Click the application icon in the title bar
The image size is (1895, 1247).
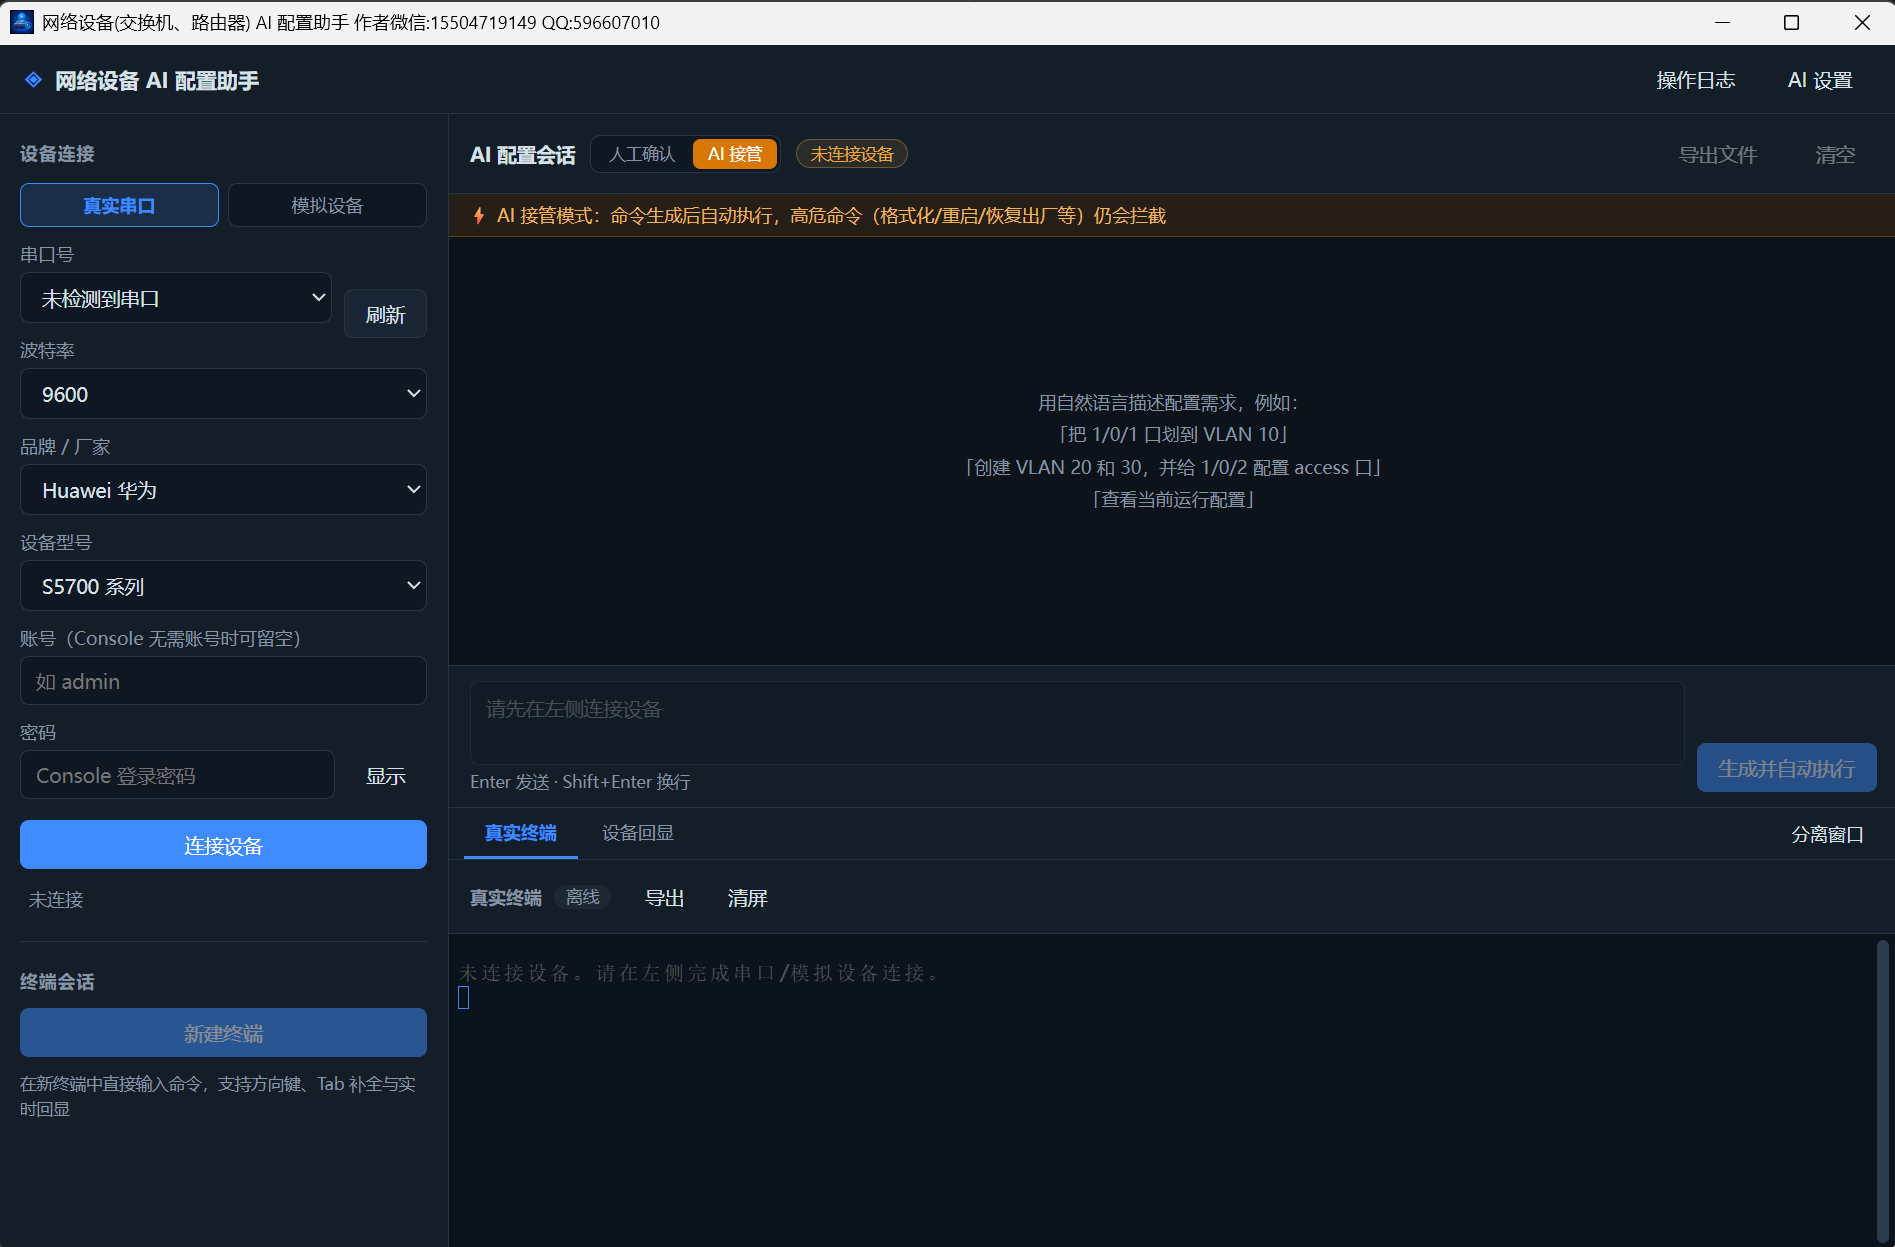tap(21, 22)
